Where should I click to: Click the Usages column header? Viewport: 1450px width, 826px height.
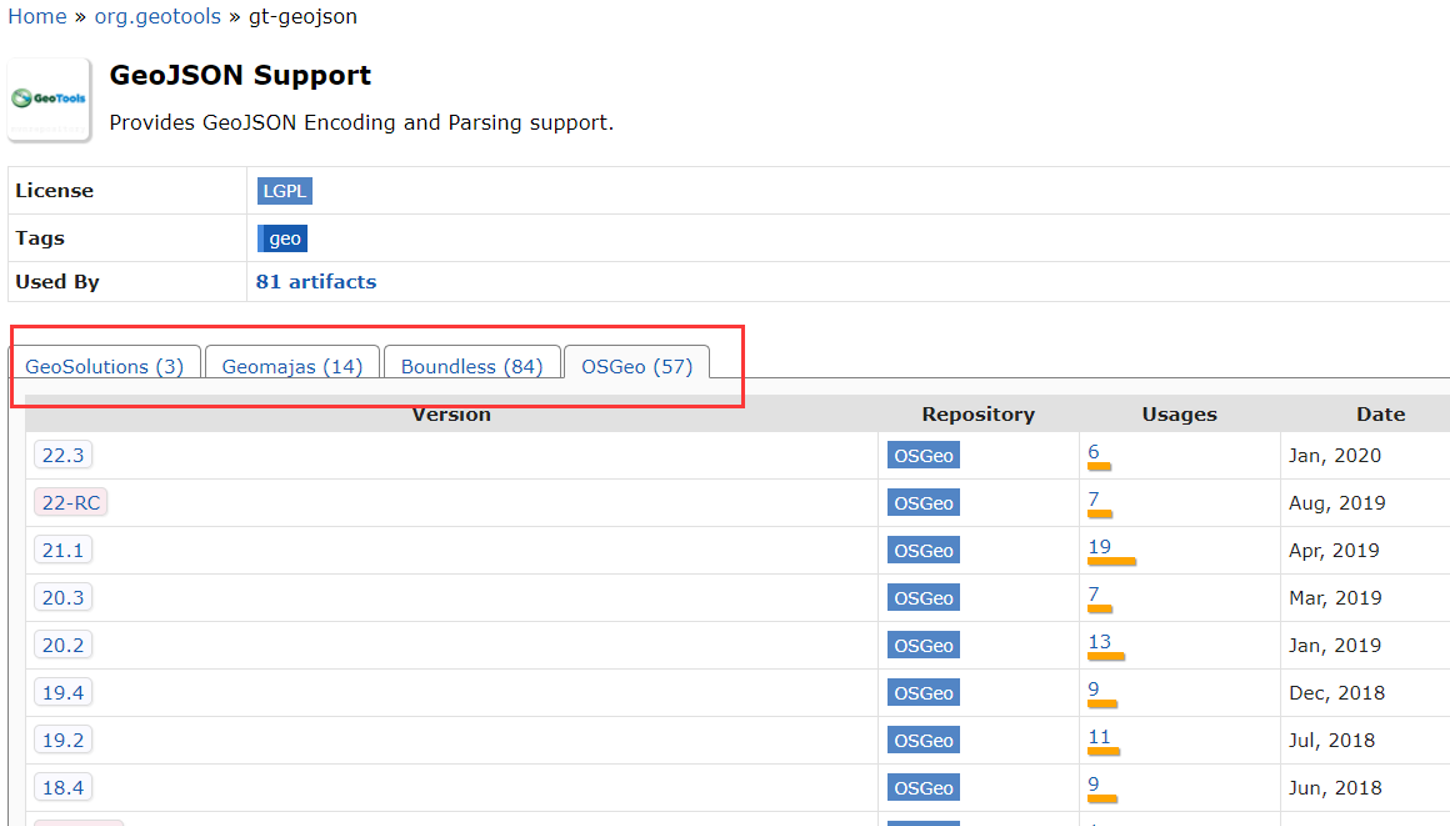[x=1179, y=414]
